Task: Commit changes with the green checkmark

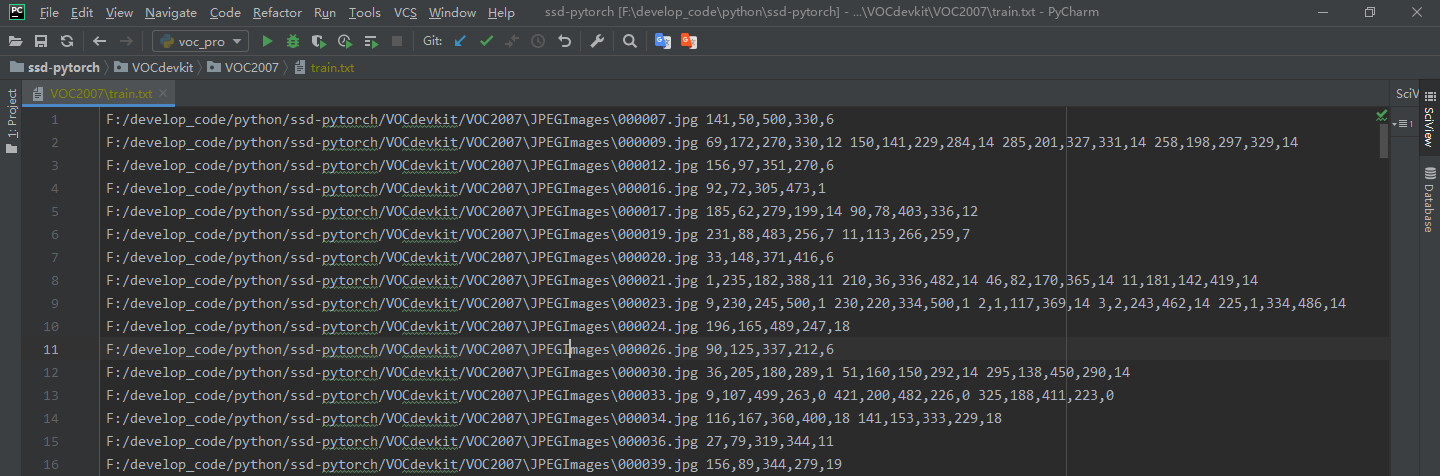Action: pos(486,41)
